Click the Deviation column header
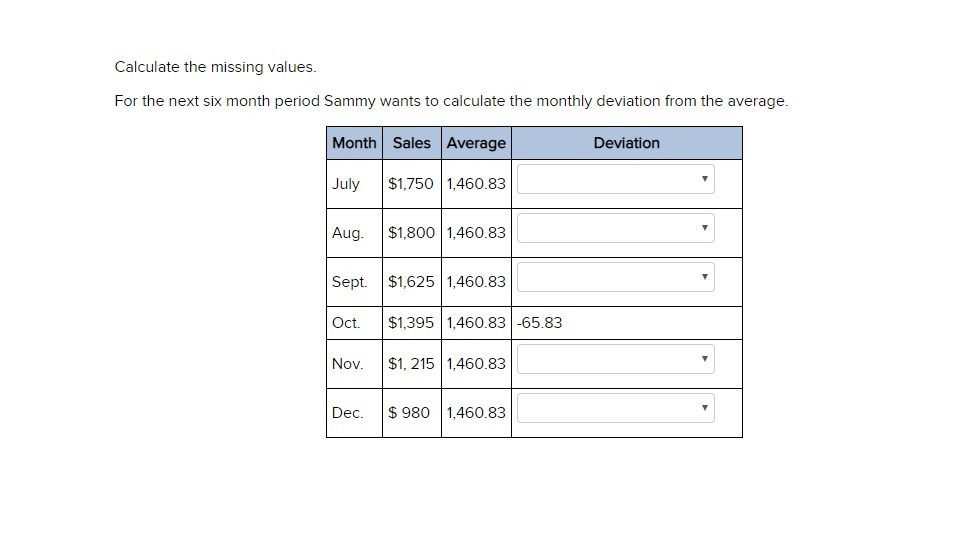 coord(626,143)
